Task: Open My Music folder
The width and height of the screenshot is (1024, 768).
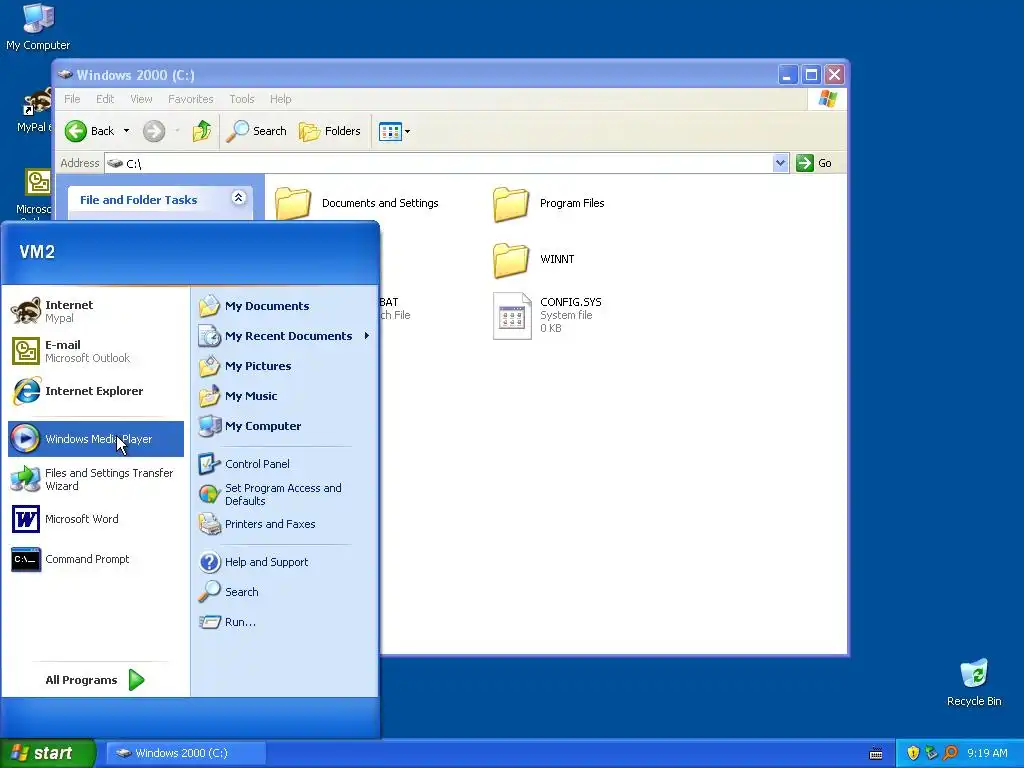Action: pyautogui.click(x=285, y=396)
